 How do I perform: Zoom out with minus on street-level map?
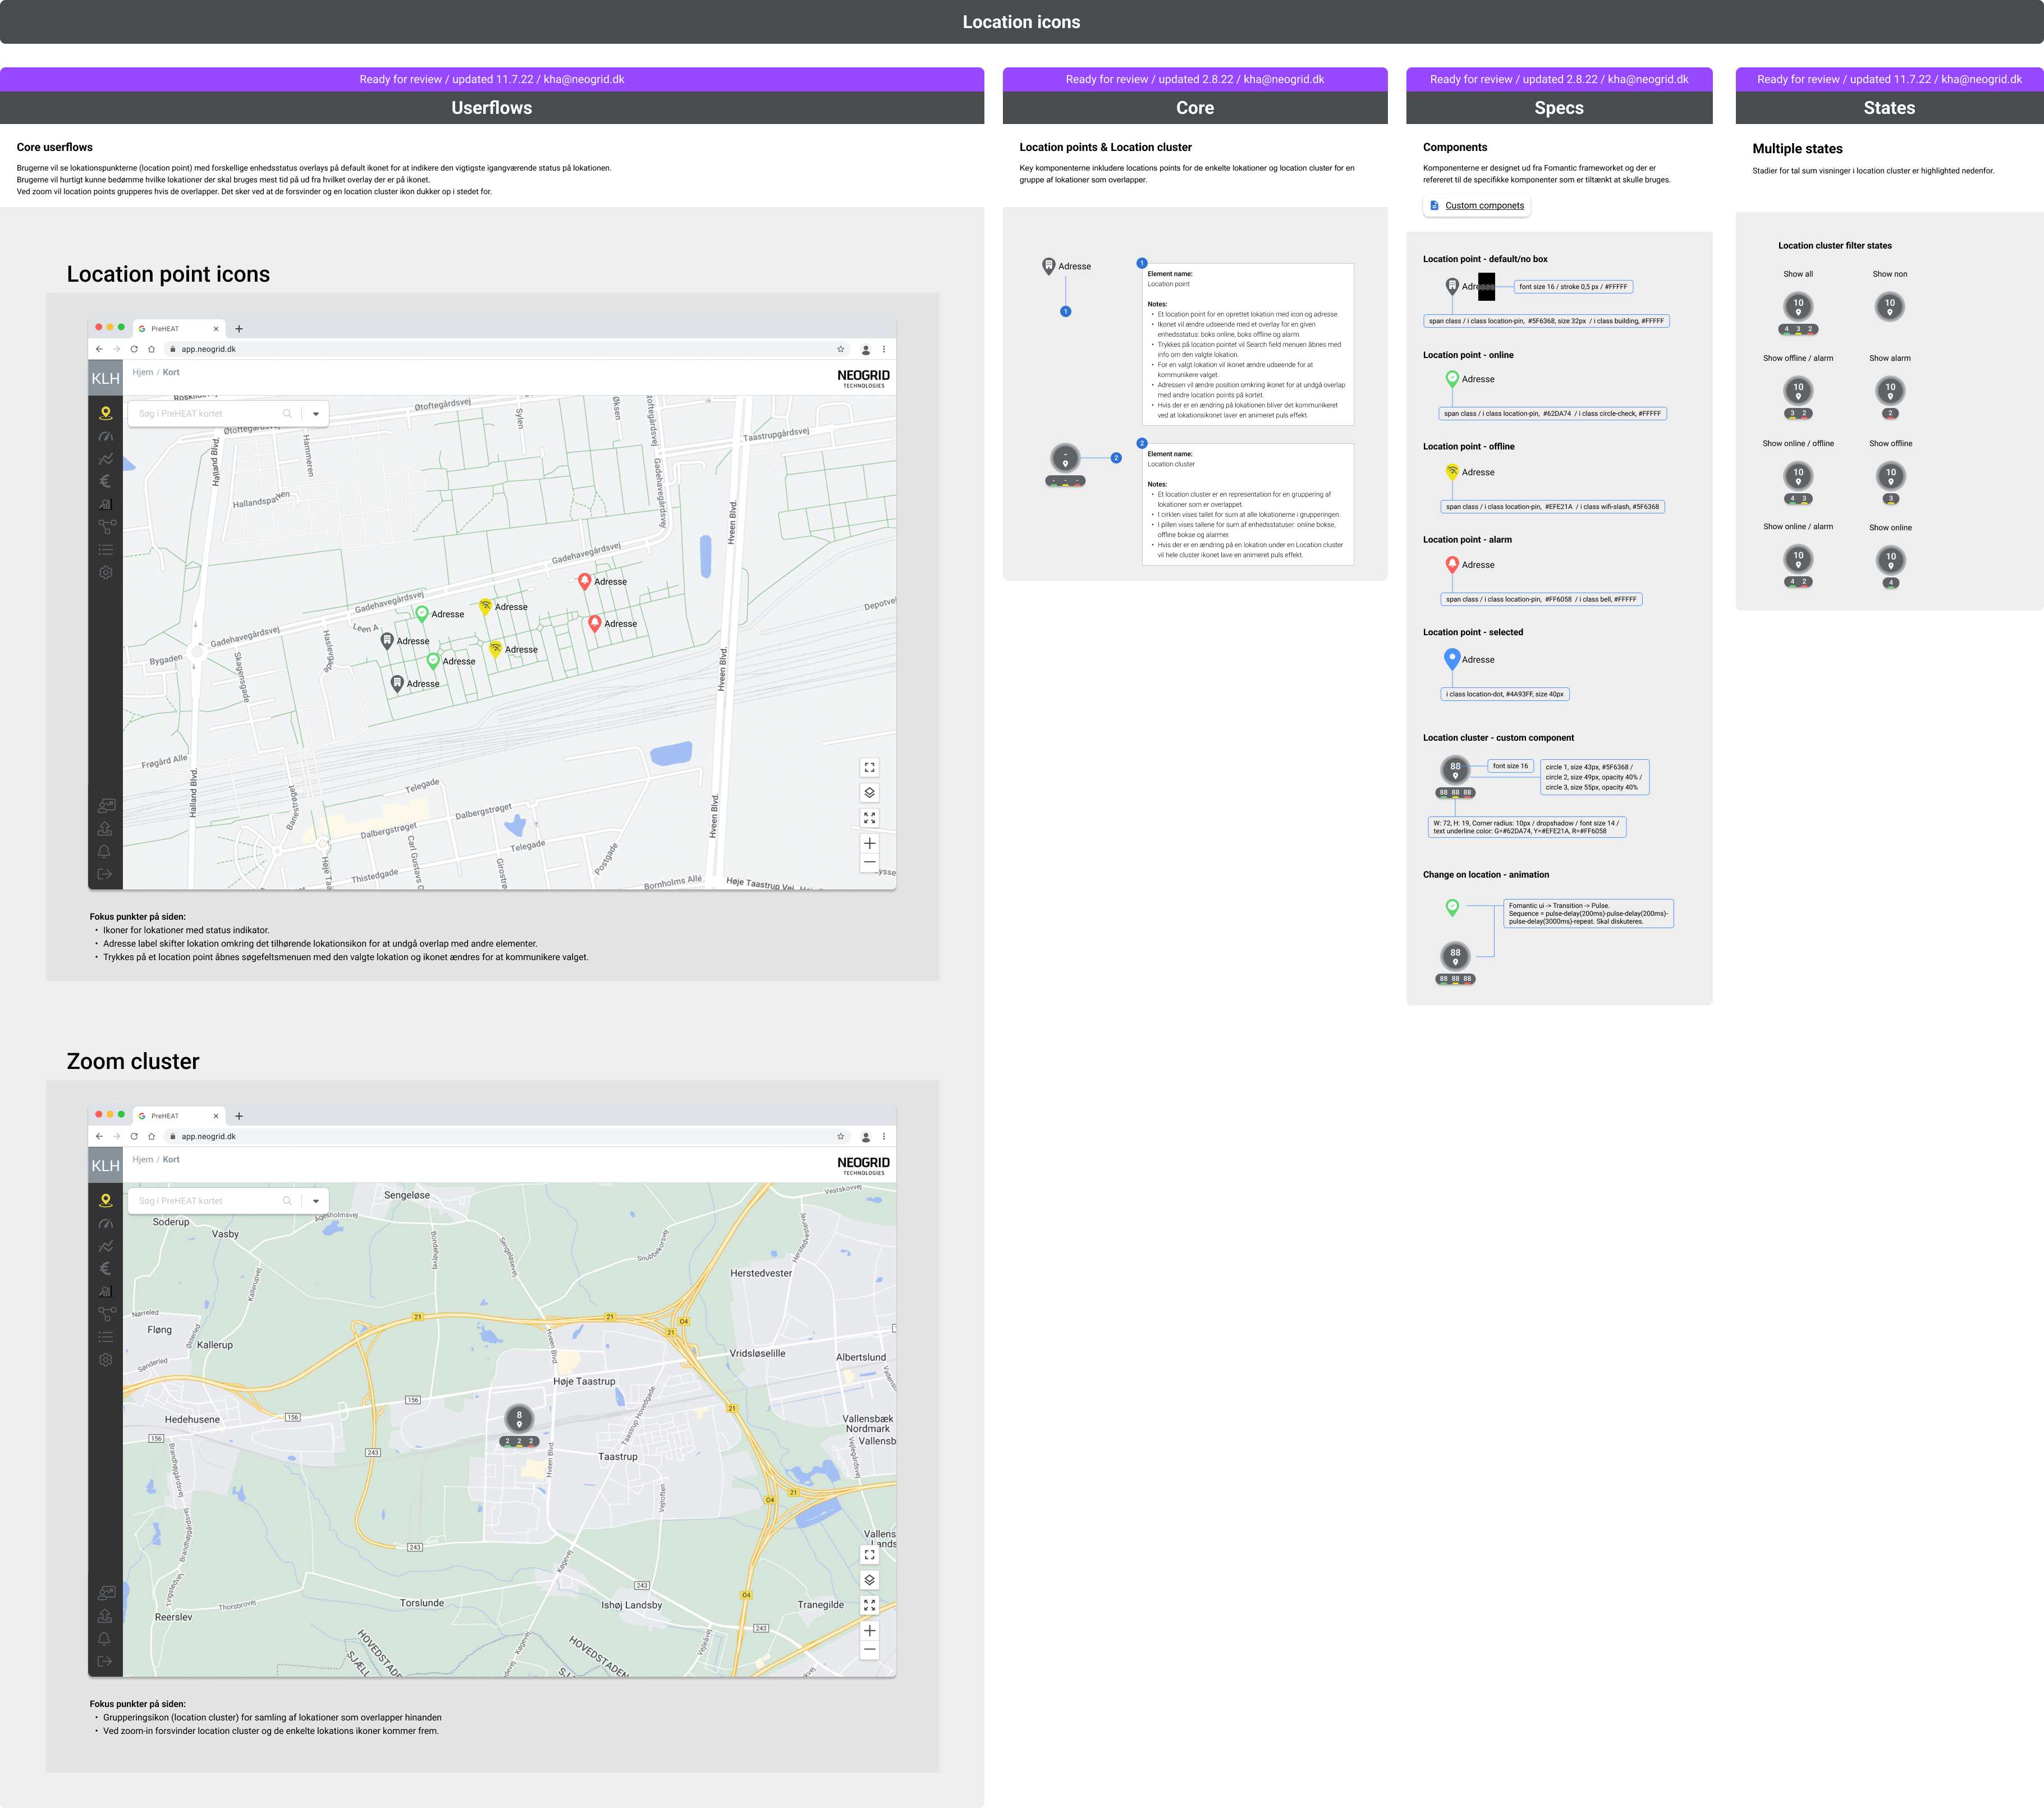click(x=869, y=862)
